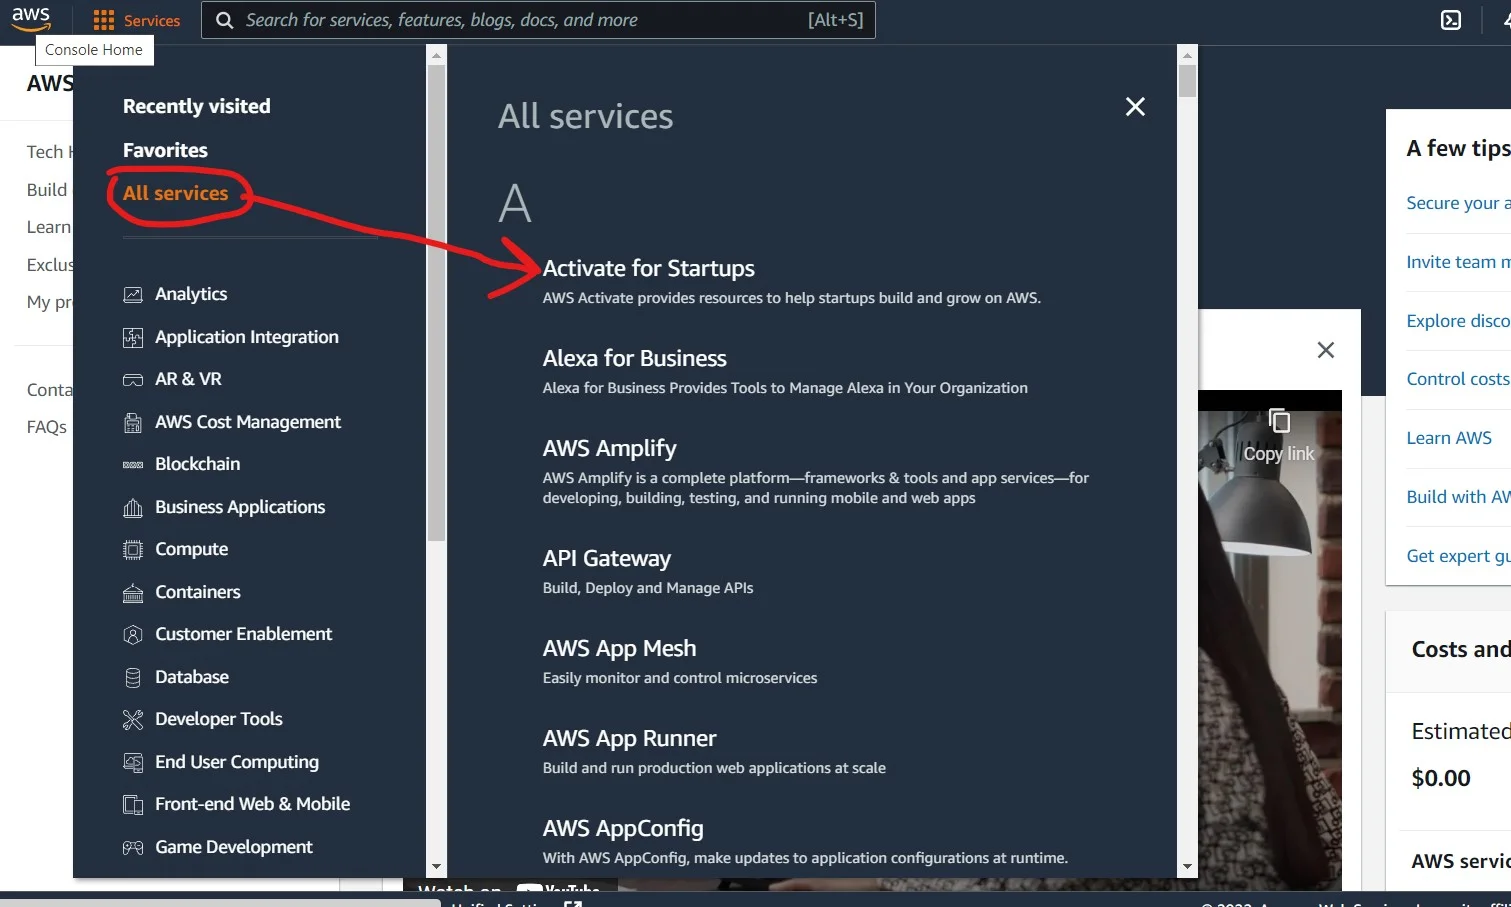Image resolution: width=1511 pixels, height=907 pixels.
Task: Click the All services list scrollbar thumb
Action: 1187,80
